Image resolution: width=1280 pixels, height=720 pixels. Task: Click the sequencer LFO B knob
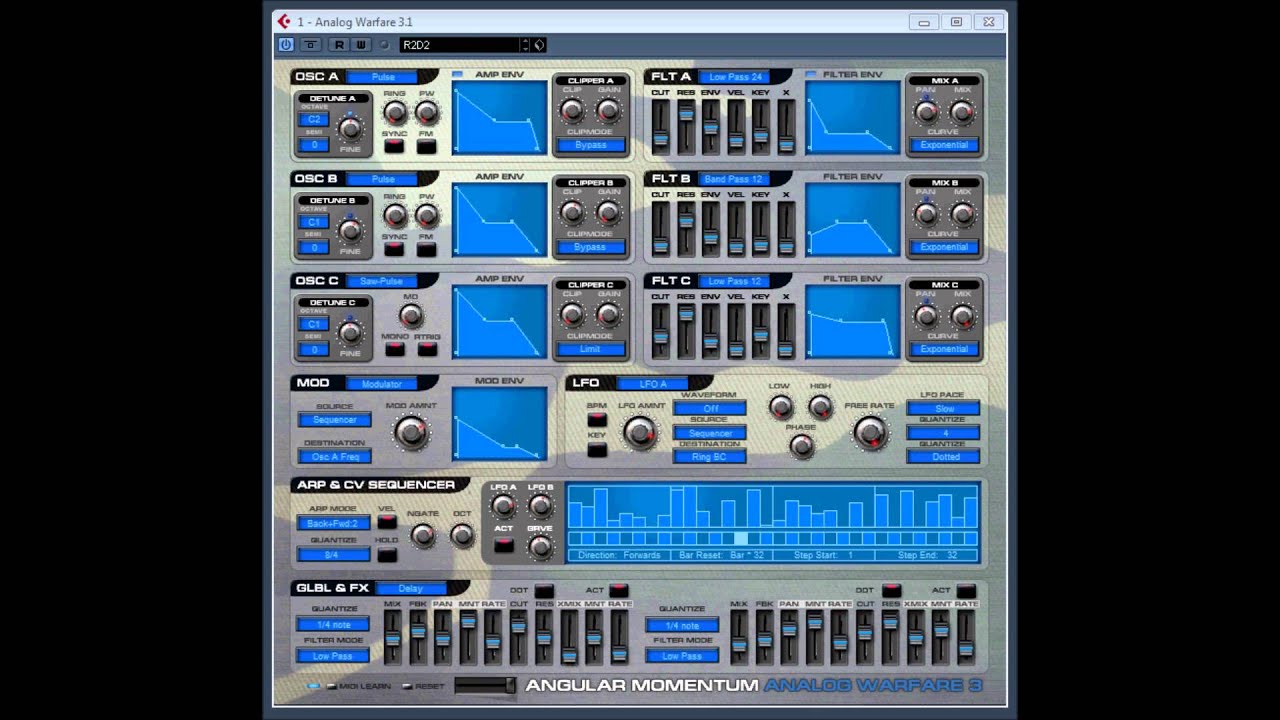[540, 505]
